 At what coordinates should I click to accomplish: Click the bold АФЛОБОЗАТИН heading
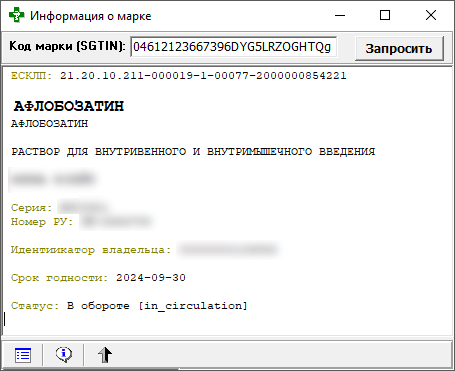69,106
